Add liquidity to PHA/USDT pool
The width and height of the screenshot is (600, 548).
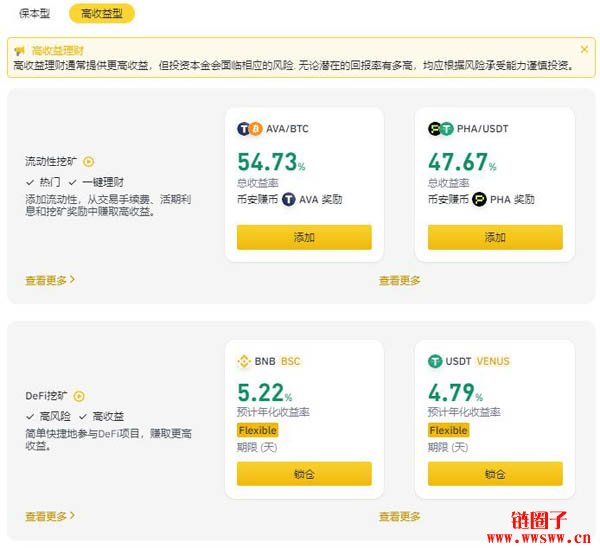click(495, 237)
